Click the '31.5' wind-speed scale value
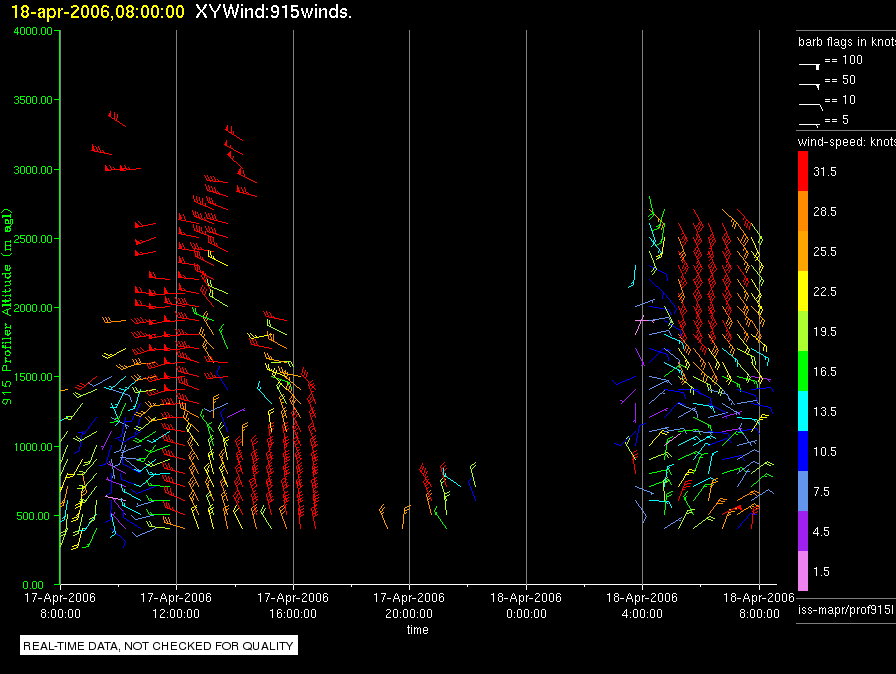Screen dimensions: 896x674 point(825,171)
